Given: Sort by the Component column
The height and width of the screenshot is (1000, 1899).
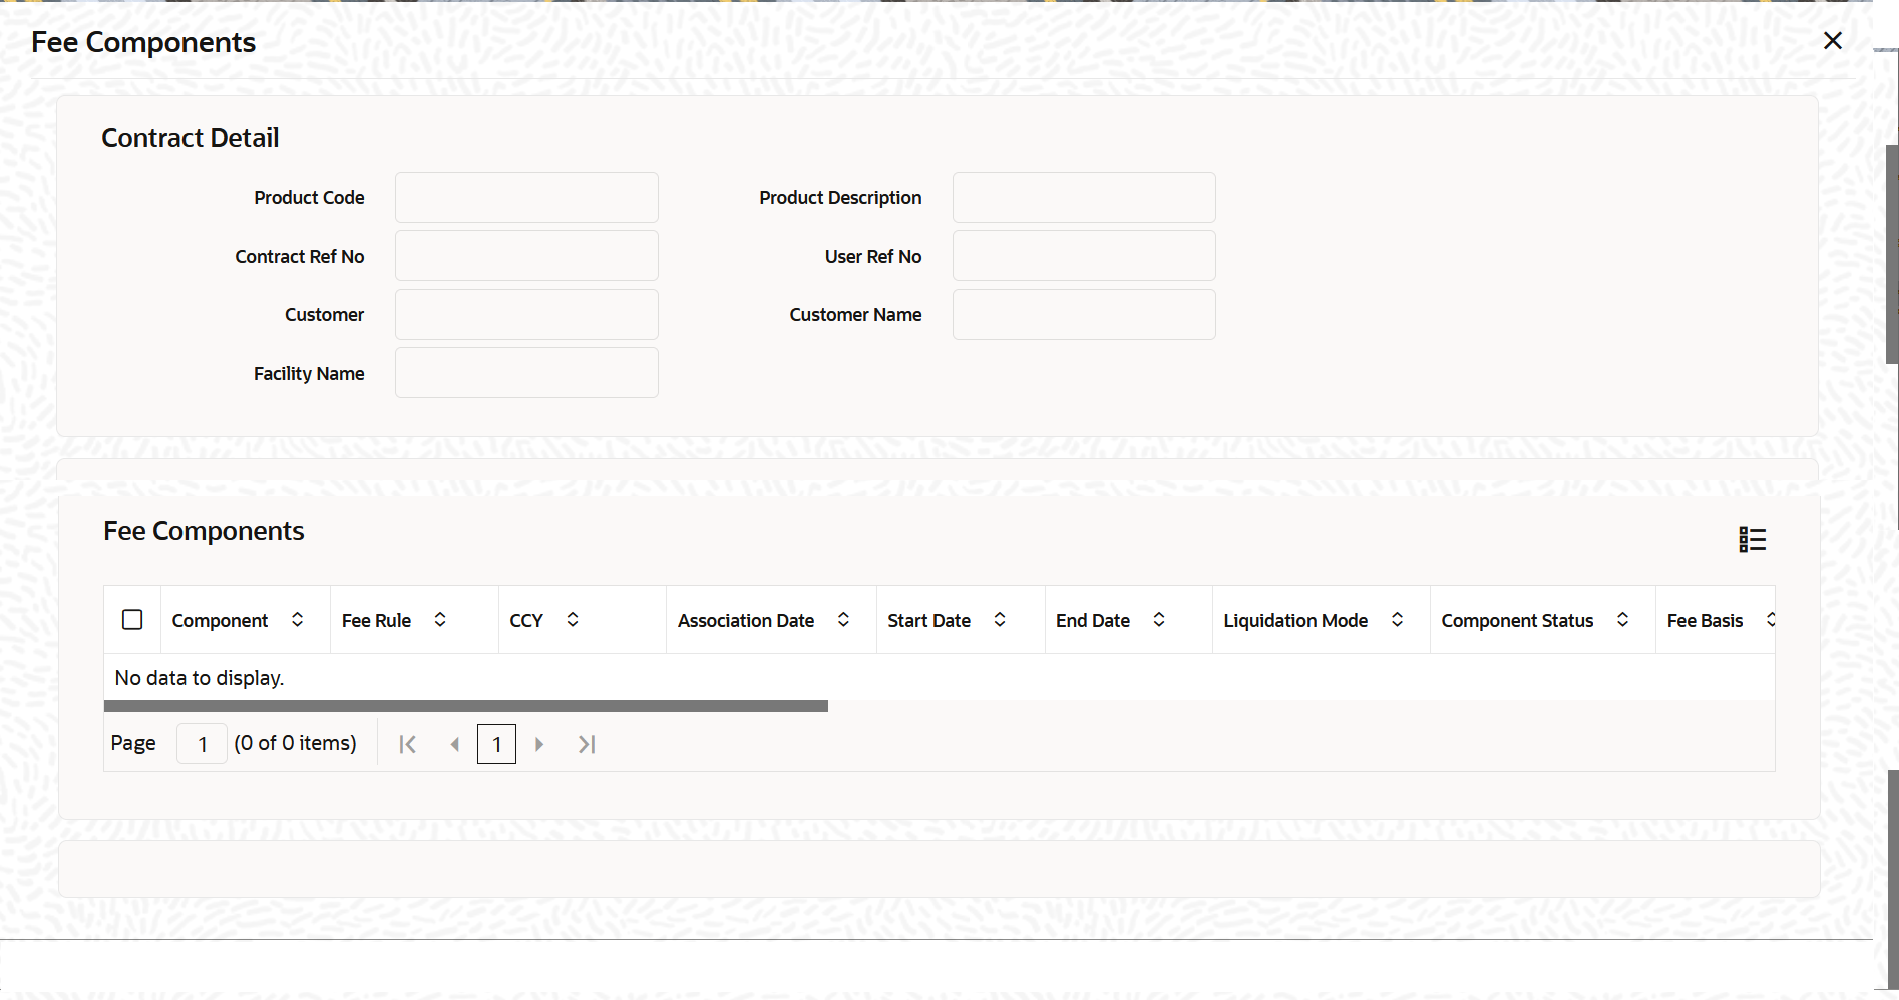Looking at the screenshot, I should pyautogui.click(x=298, y=620).
